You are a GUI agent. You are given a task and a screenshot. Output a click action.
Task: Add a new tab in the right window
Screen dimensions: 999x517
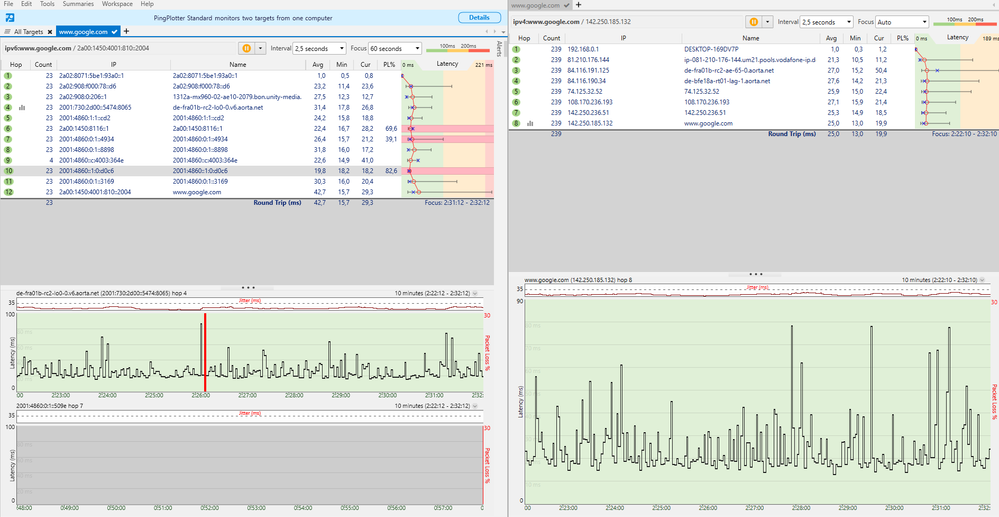577,5
